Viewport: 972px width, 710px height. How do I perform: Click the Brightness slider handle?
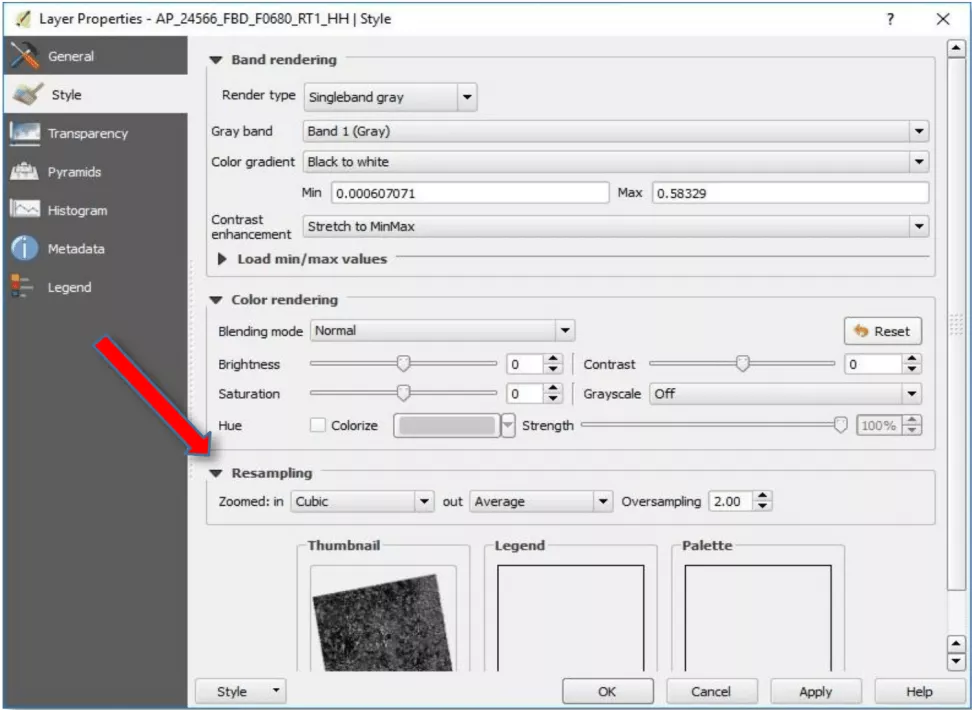404,363
